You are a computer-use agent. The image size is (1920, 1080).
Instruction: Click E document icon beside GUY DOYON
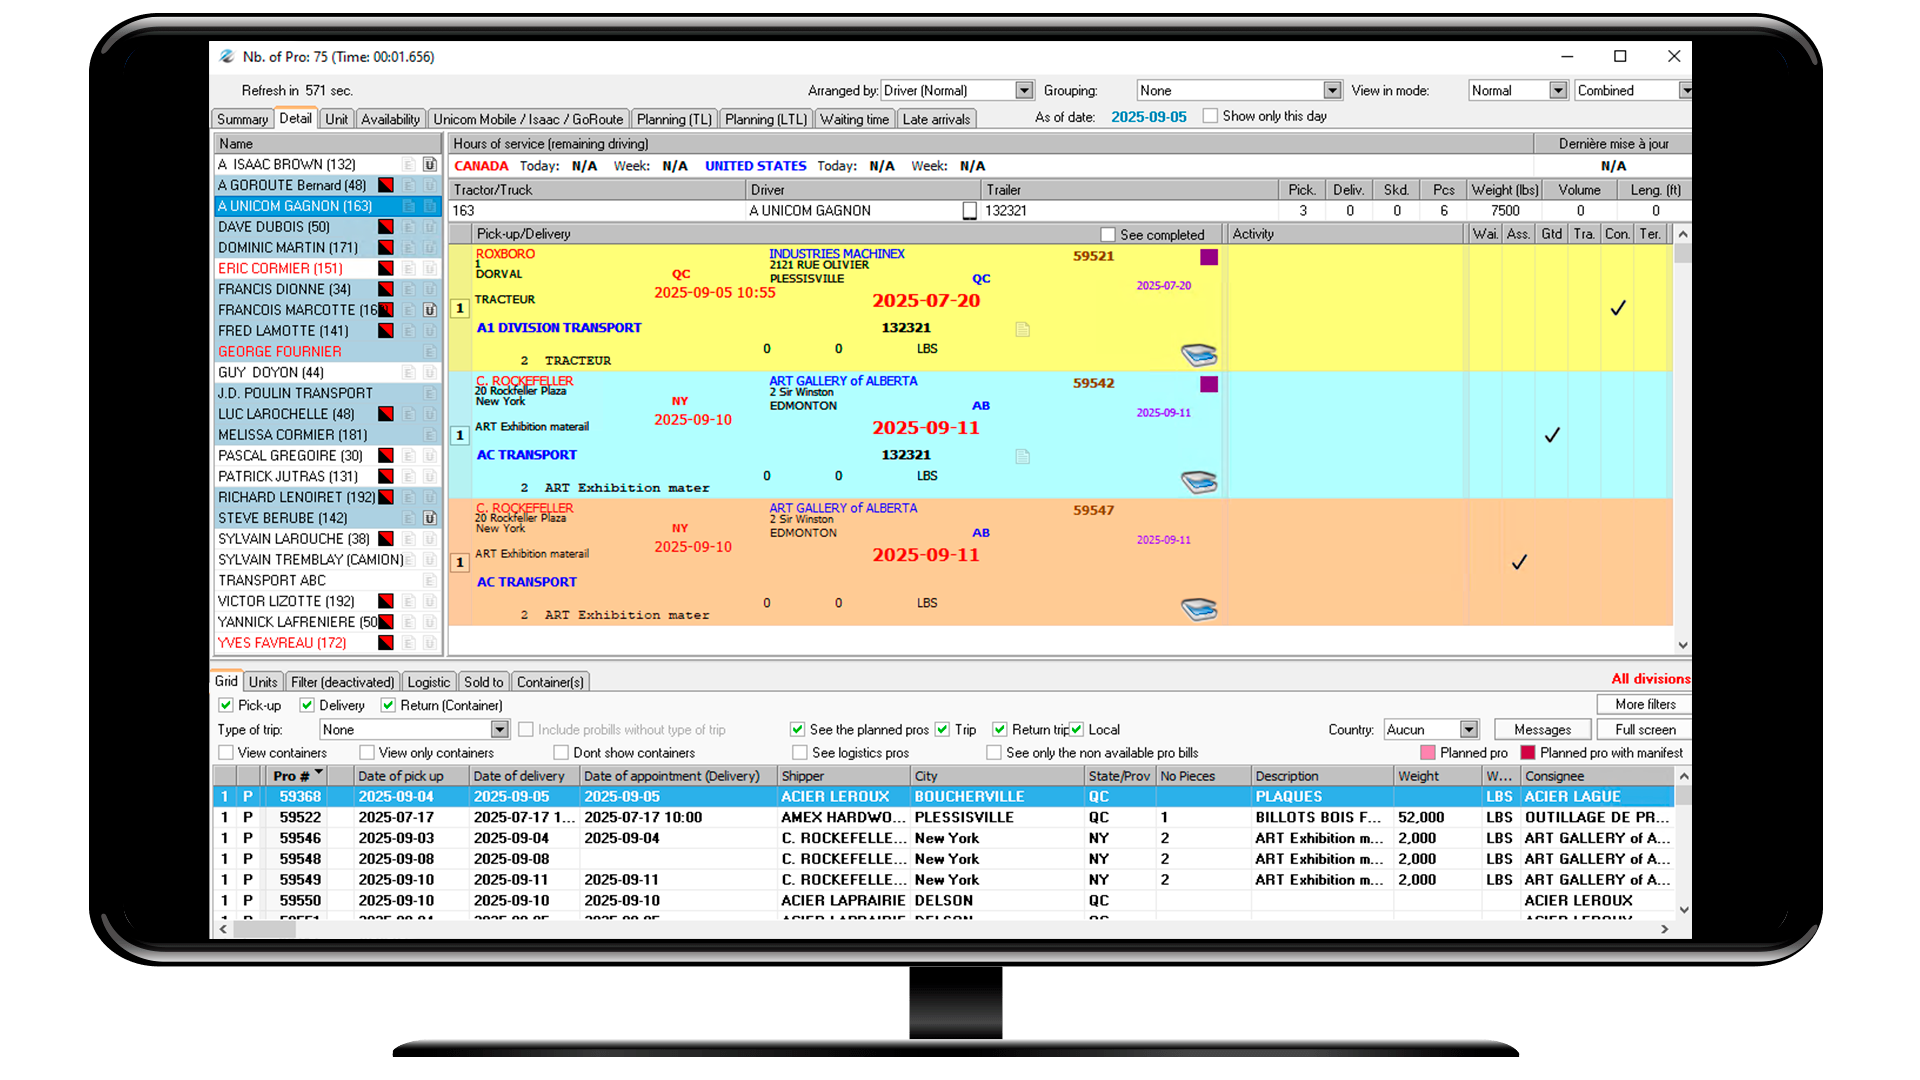(408, 372)
